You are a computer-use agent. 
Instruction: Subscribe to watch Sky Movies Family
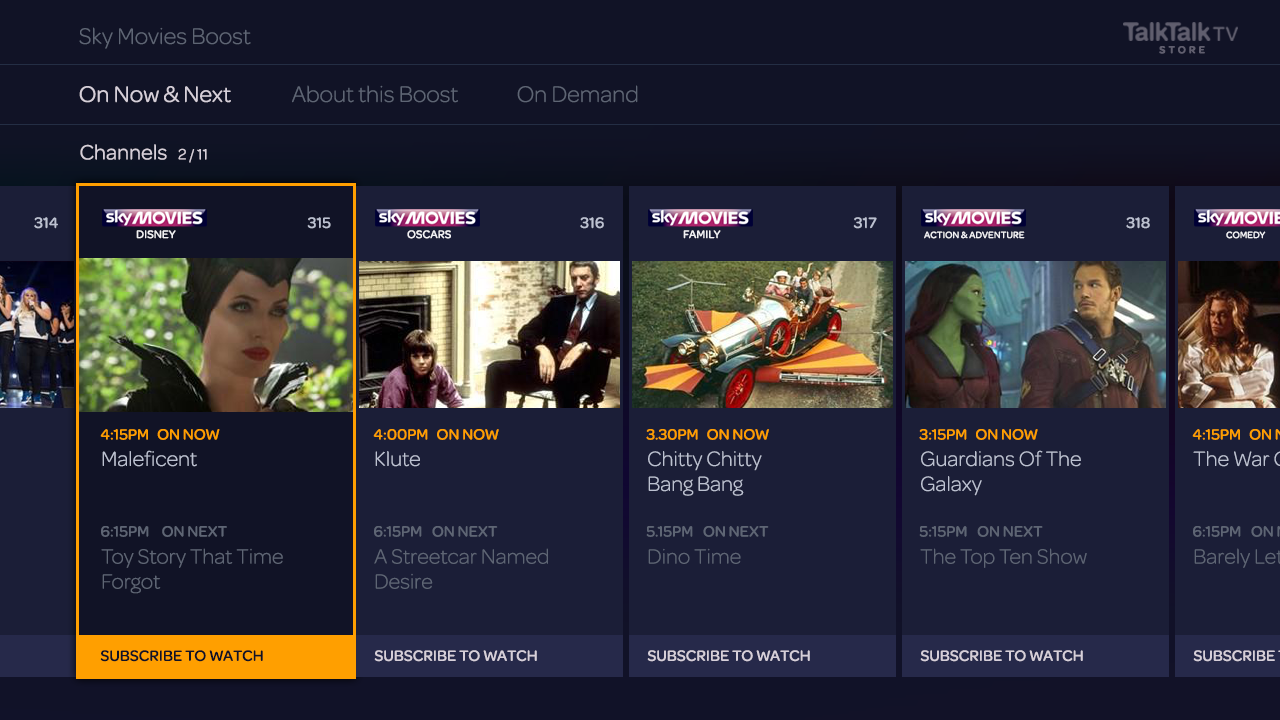pyautogui.click(x=763, y=656)
